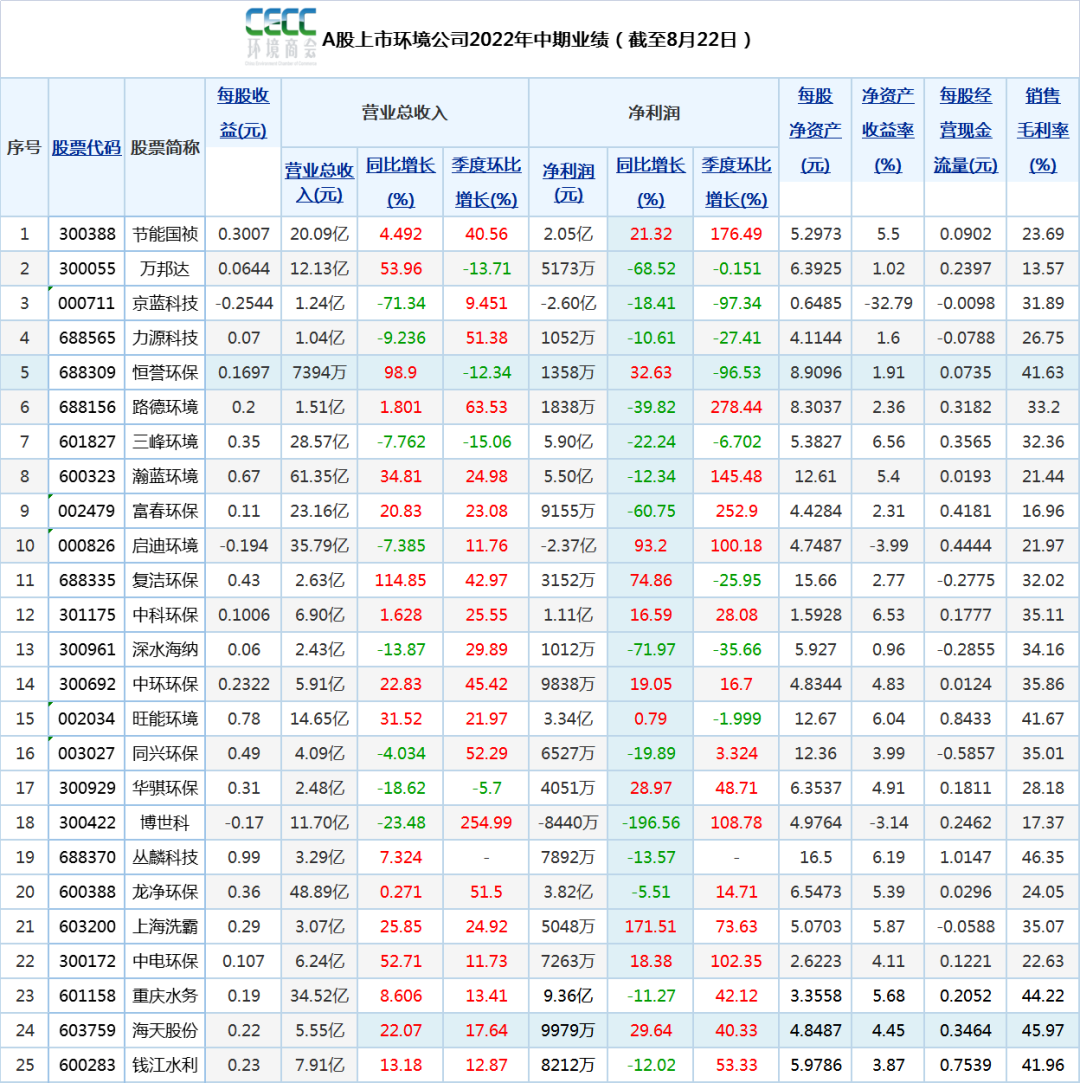Select stock name 万邦达
The height and width of the screenshot is (1083, 1080).
click(x=165, y=269)
